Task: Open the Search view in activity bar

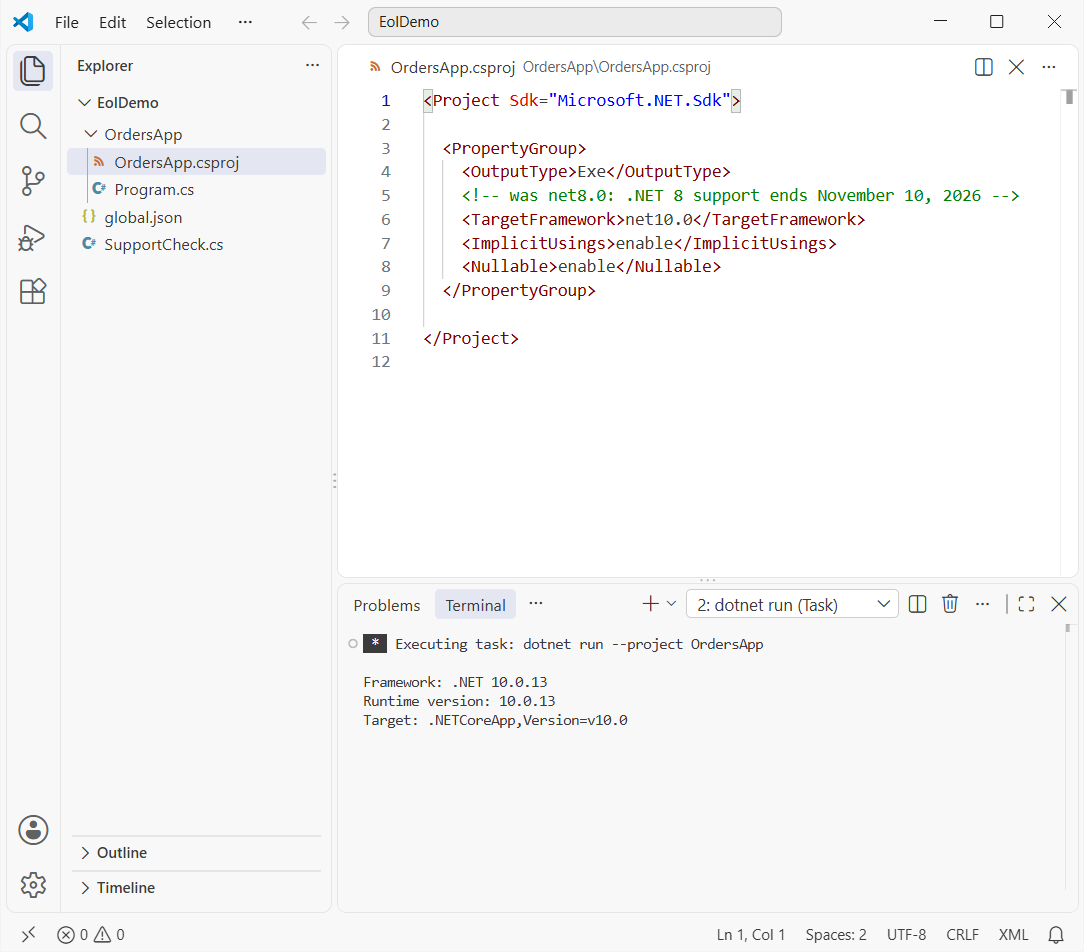Action: coord(32,127)
